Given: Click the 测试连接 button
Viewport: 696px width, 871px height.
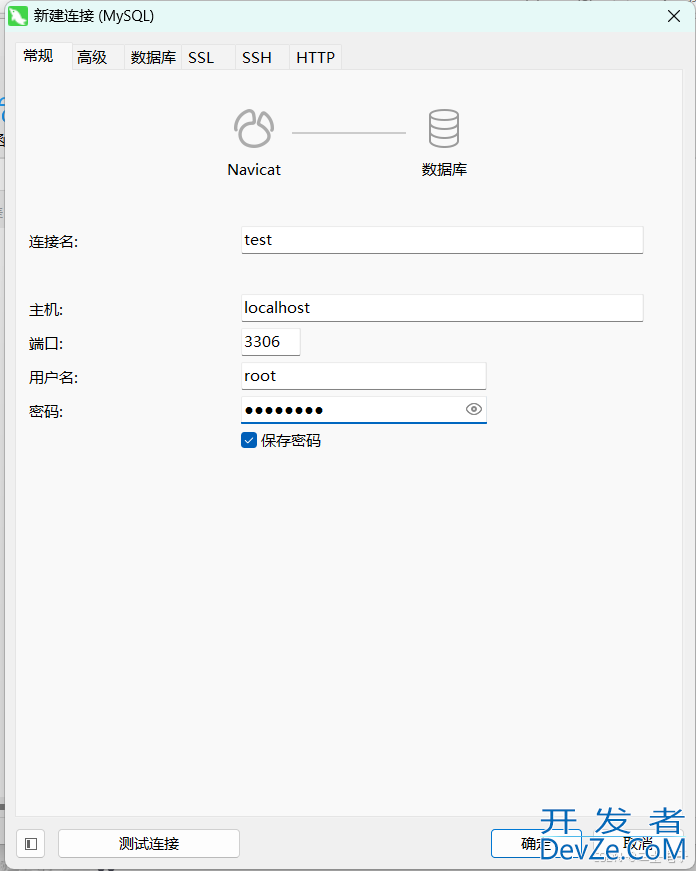Looking at the screenshot, I should (x=149, y=844).
